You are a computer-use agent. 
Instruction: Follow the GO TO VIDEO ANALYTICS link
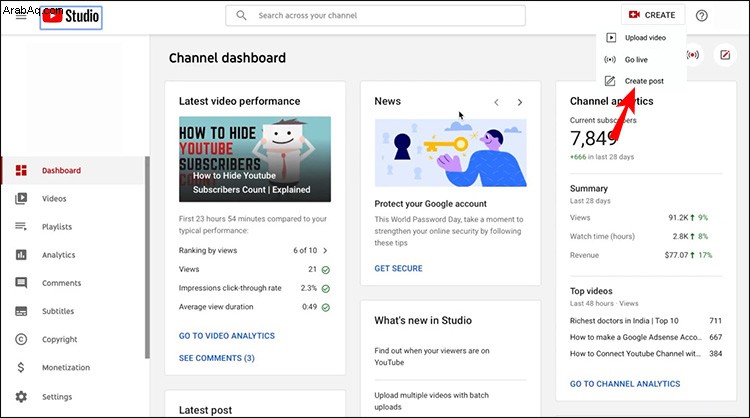pyautogui.click(x=227, y=336)
